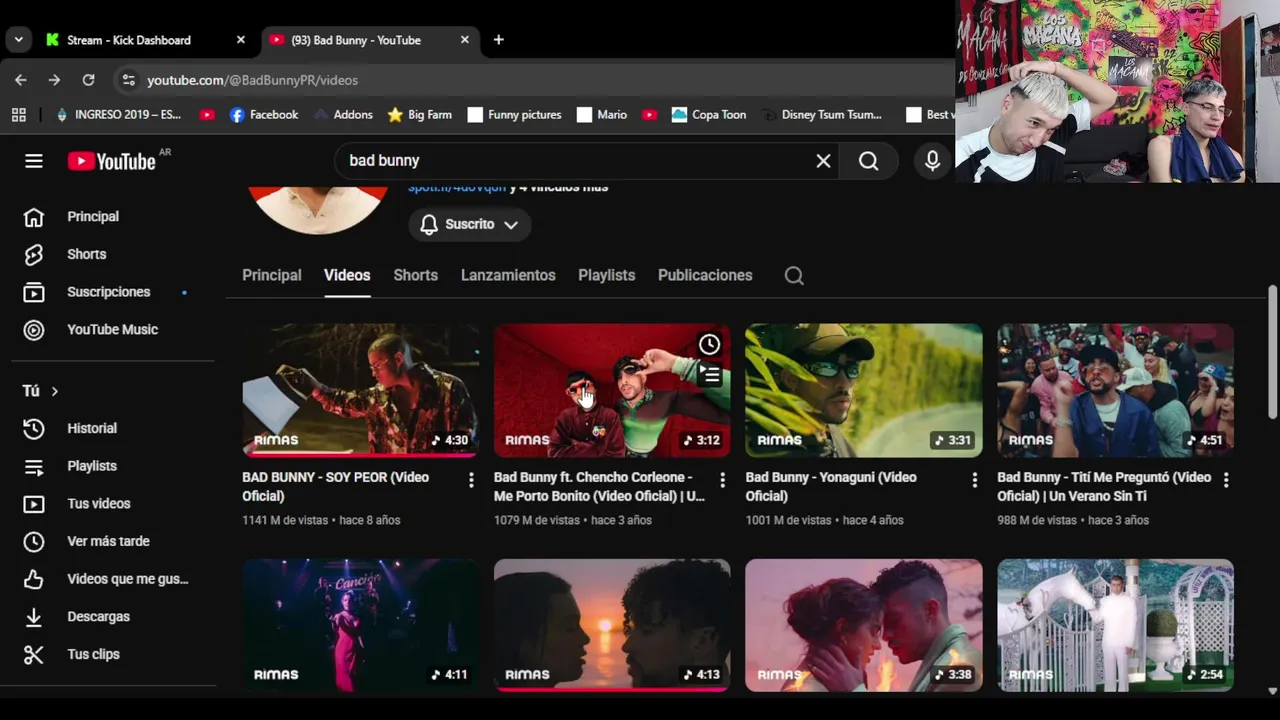The image size is (1280, 720).
Task: Go forward in browser
Action: click(55, 80)
